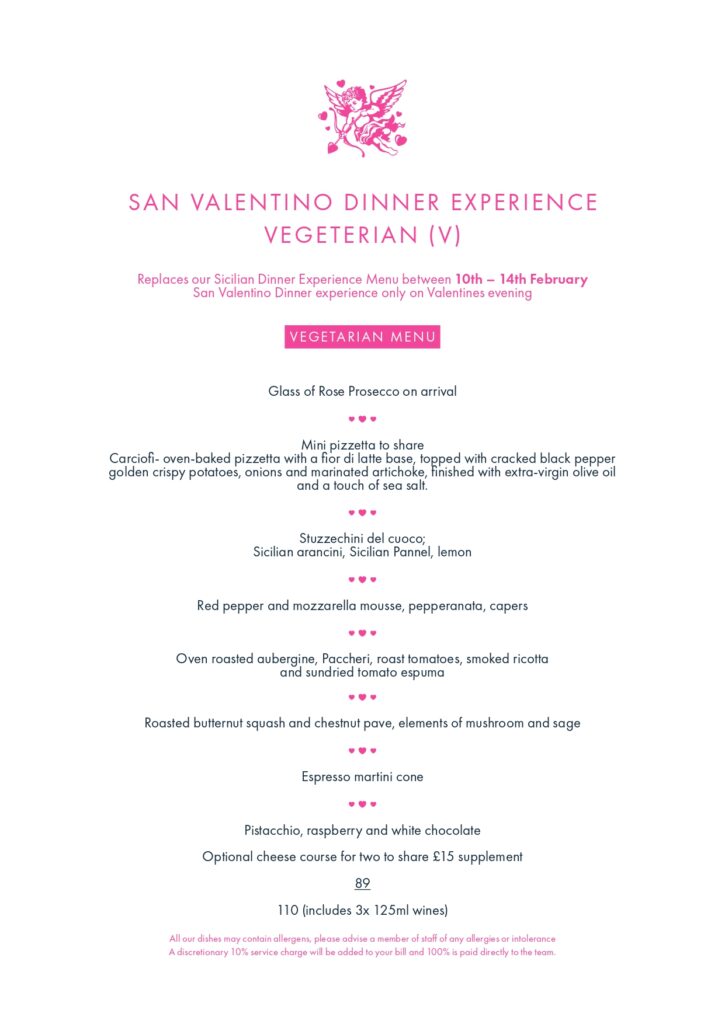The height and width of the screenshot is (1024, 725).
Task: Click the underlined 89 price
Action: point(362,884)
